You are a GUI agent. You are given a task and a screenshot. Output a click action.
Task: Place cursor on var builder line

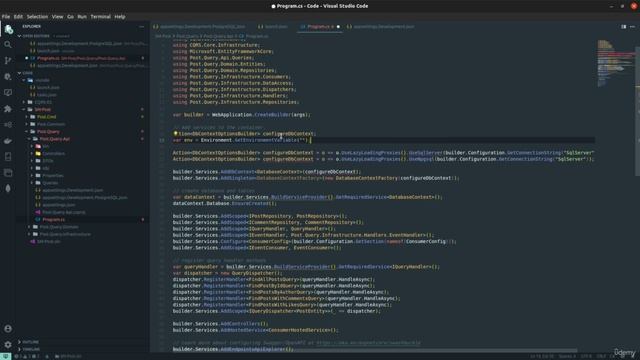(x=242, y=115)
